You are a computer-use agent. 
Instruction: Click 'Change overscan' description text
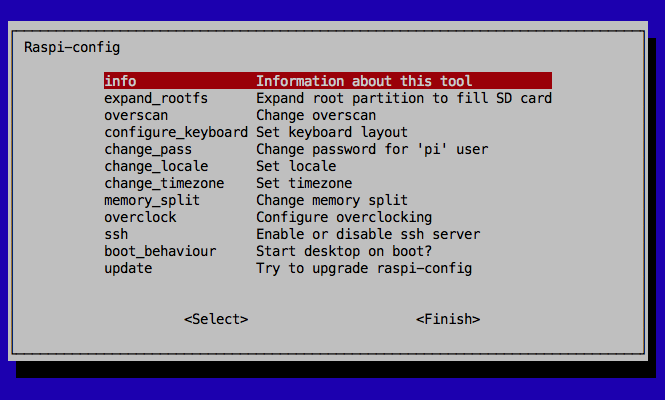tap(316, 115)
